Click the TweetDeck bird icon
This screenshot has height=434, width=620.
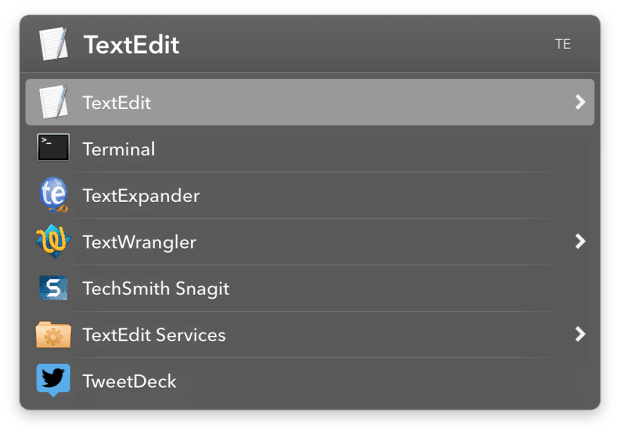coord(53,381)
